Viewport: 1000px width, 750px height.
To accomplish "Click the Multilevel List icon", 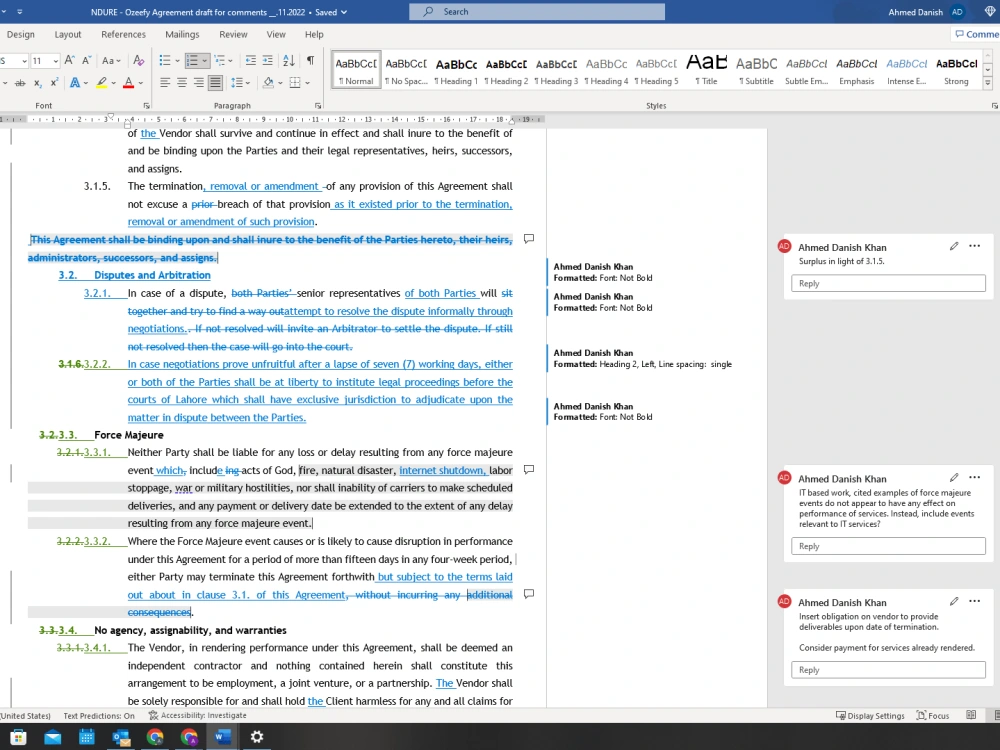I will [x=219, y=60].
